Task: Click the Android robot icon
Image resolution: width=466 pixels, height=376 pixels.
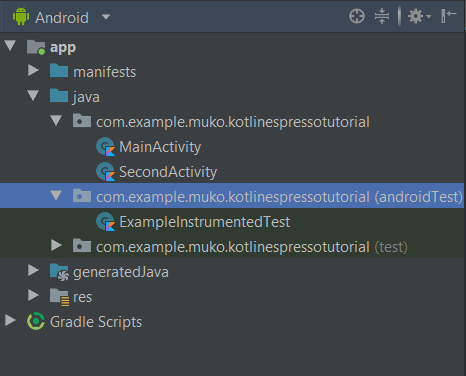Action: coord(21,16)
